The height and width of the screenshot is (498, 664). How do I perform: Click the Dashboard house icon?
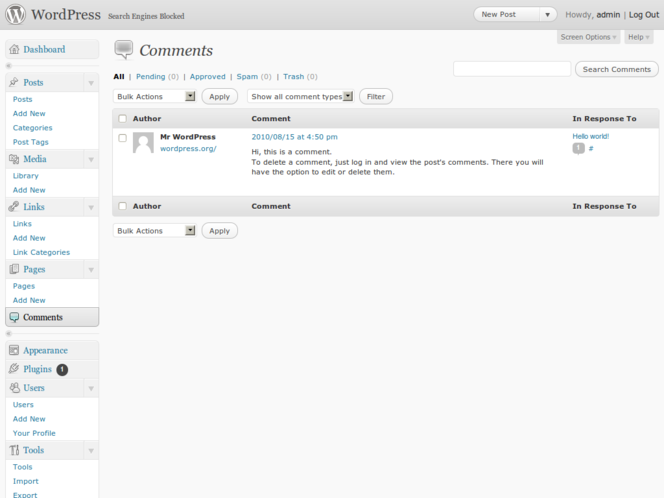click(x=14, y=49)
